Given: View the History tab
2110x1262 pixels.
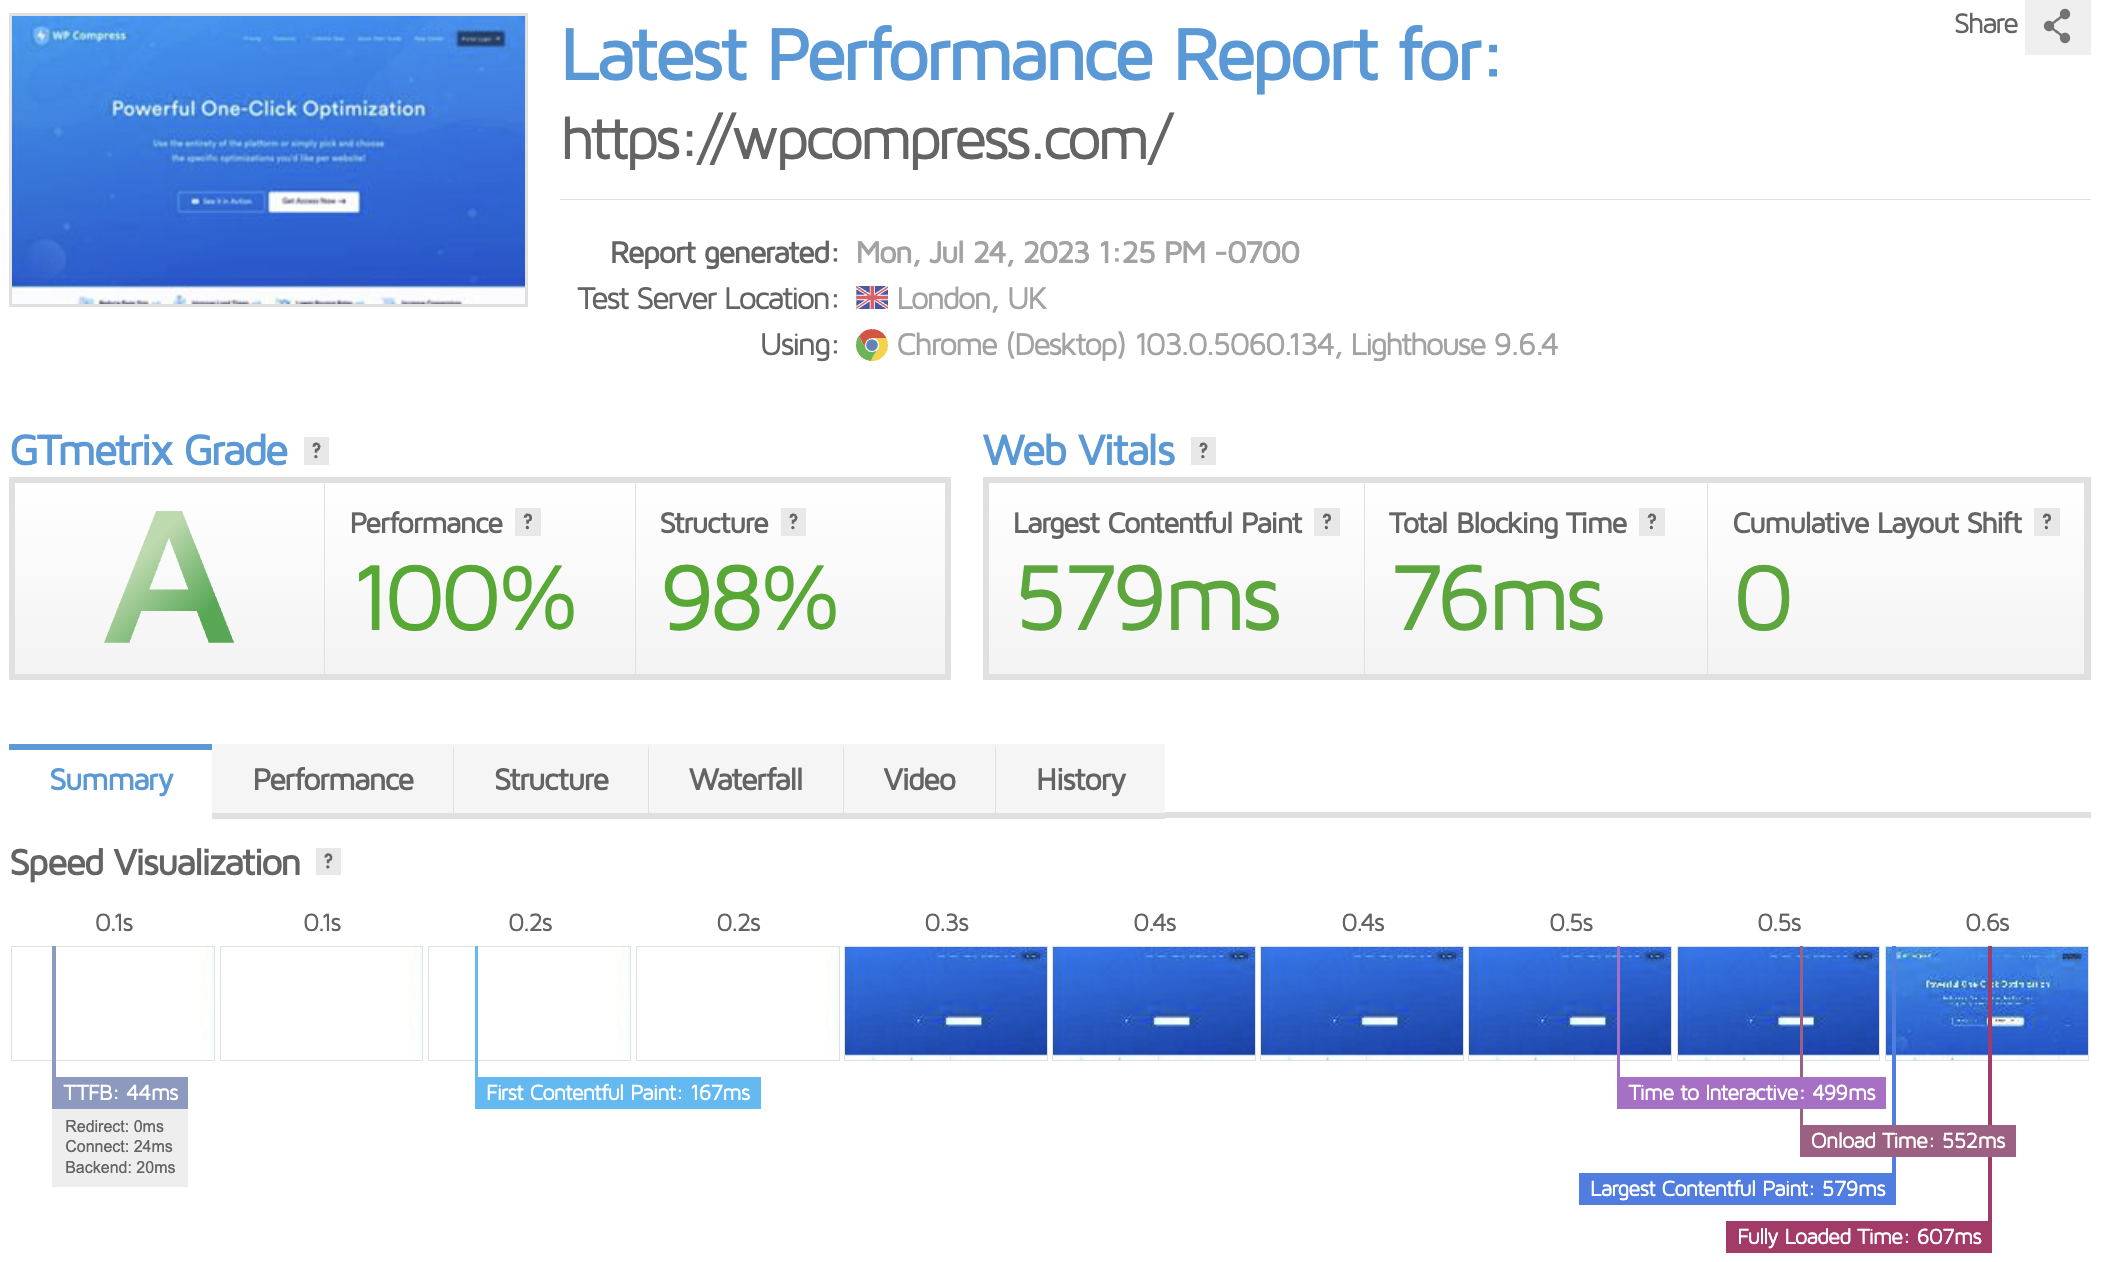Looking at the screenshot, I should [x=1081, y=780].
